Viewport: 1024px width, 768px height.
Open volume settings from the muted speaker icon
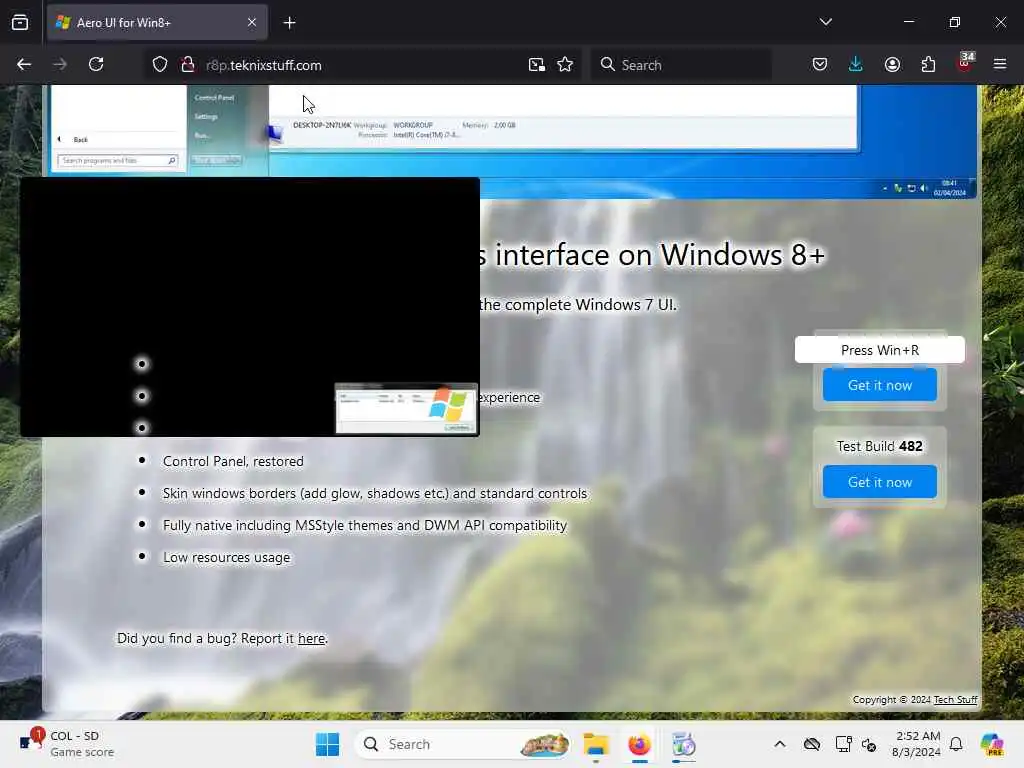(869, 744)
